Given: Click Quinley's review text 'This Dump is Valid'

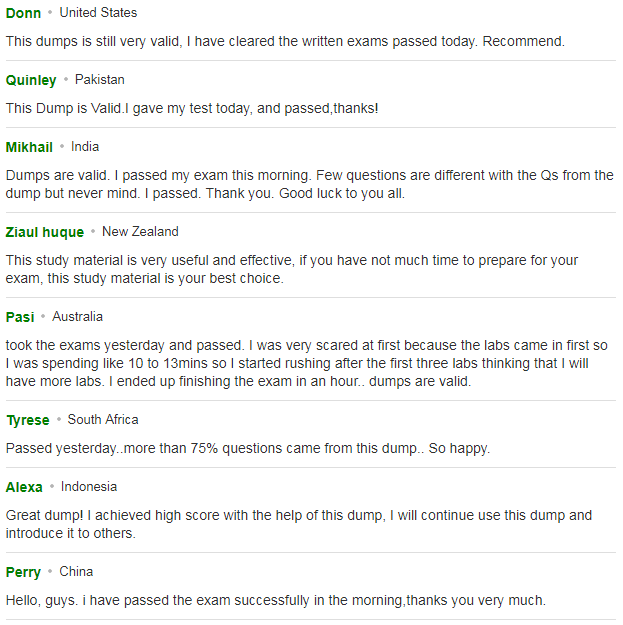Looking at the screenshot, I should 192,108.
